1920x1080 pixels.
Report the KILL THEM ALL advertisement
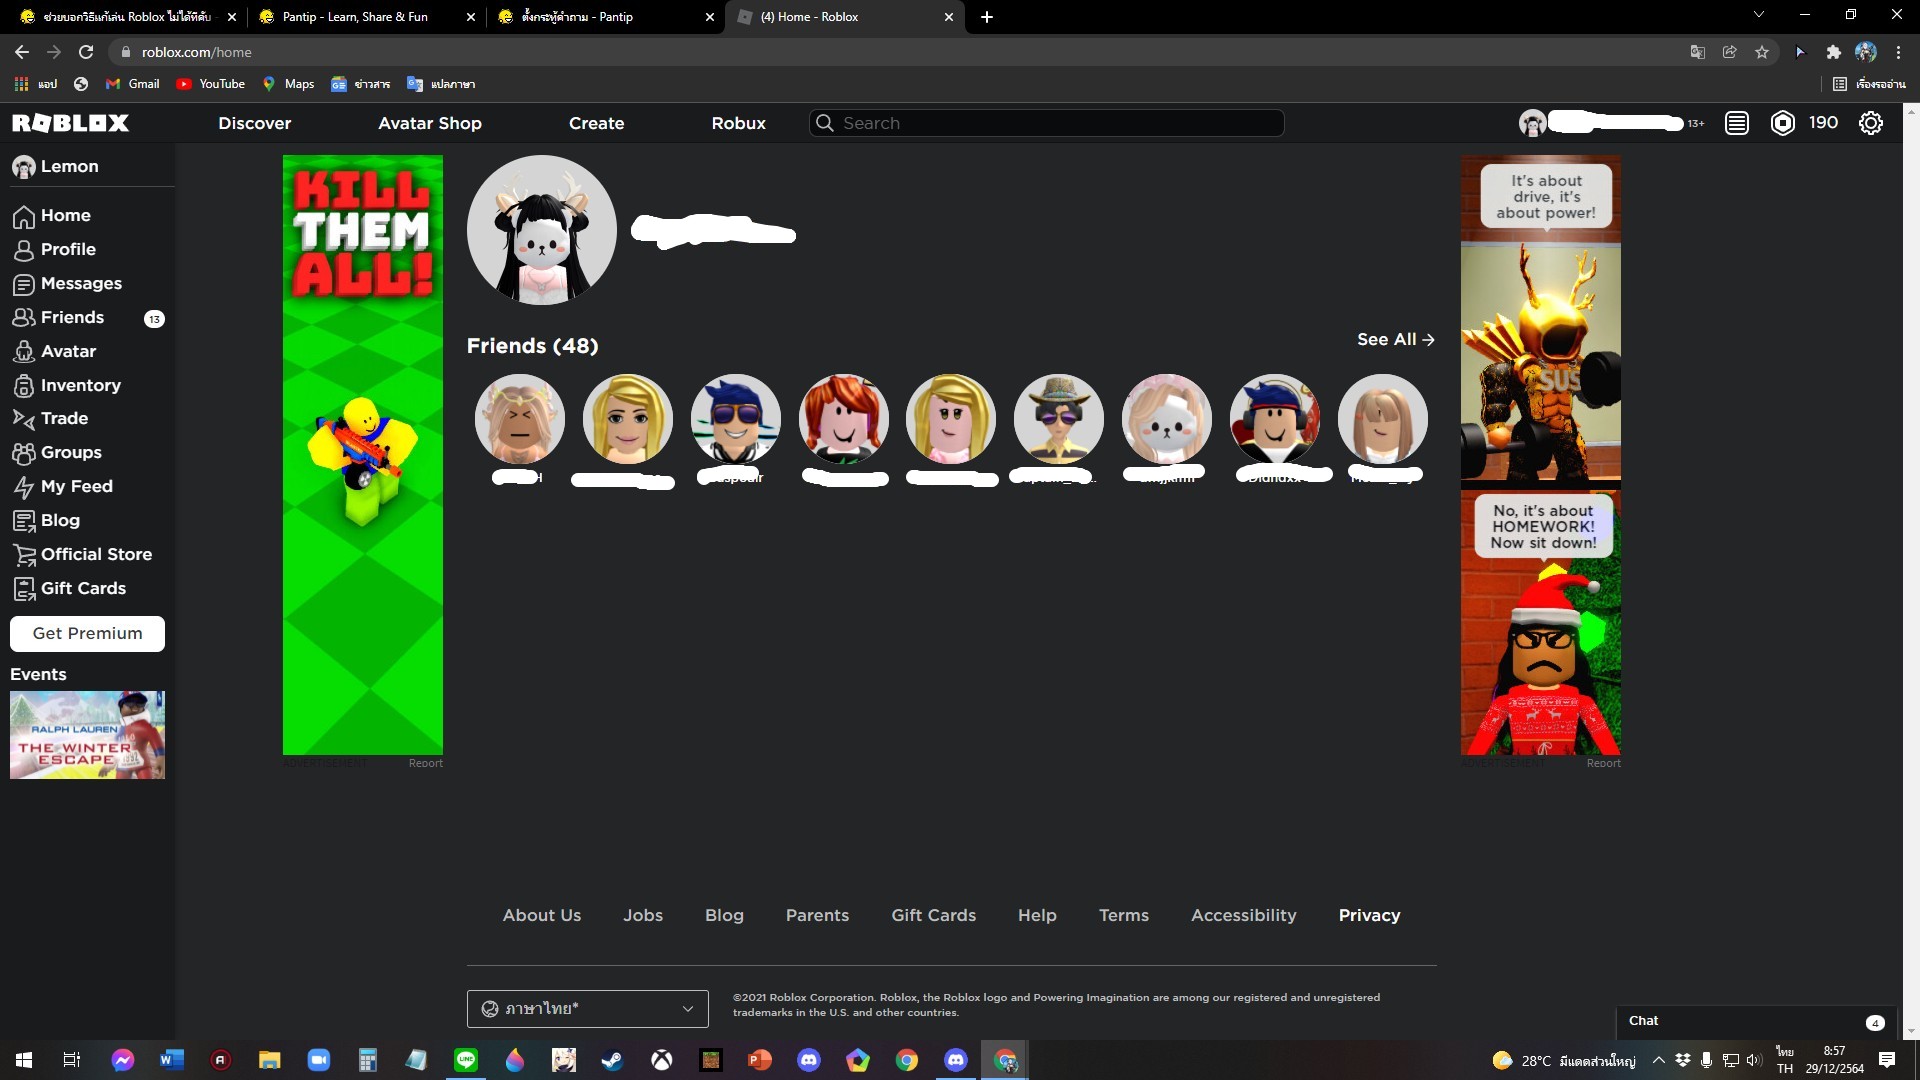point(426,763)
